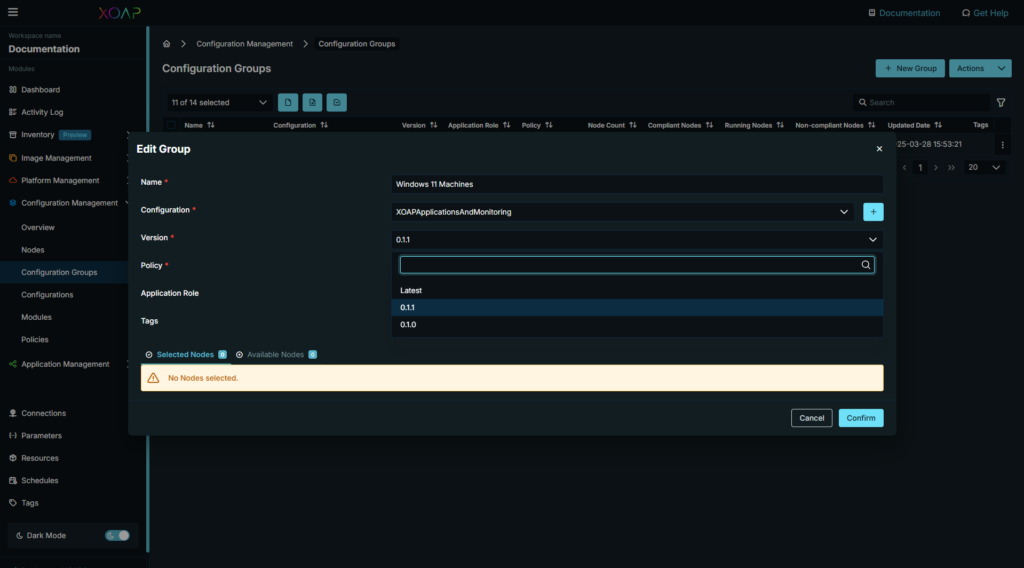Toggle the Dark Mode switch
This screenshot has height=568, width=1024.
[x=118, y=535]
